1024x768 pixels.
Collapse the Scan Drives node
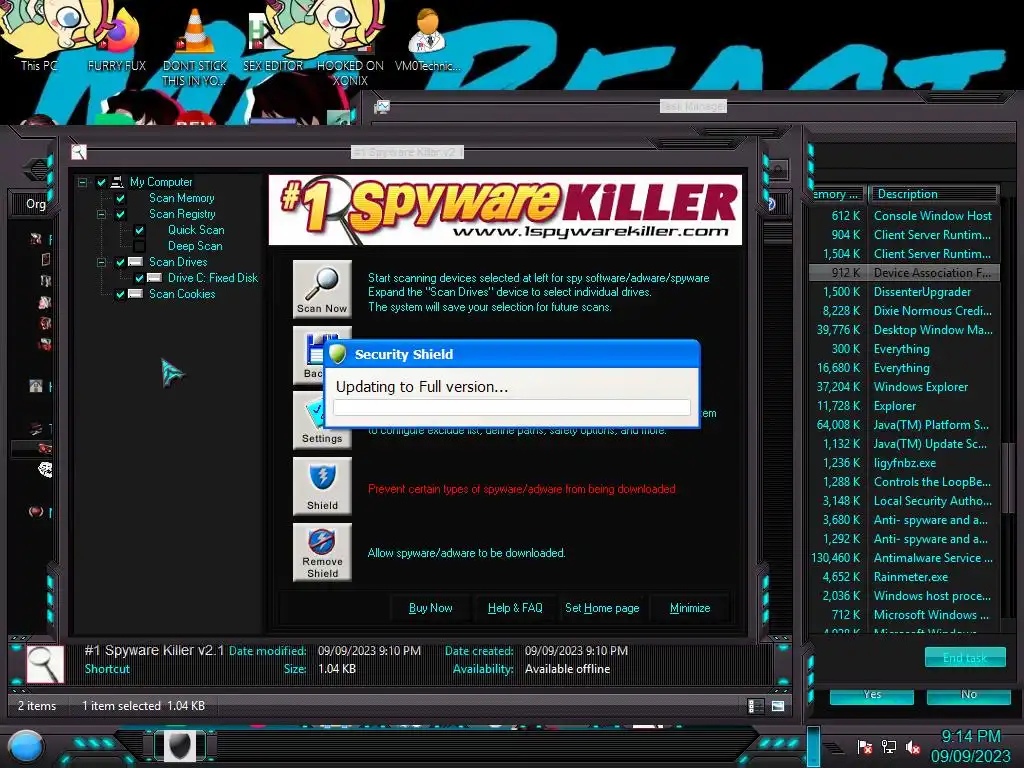click(101, 262)
